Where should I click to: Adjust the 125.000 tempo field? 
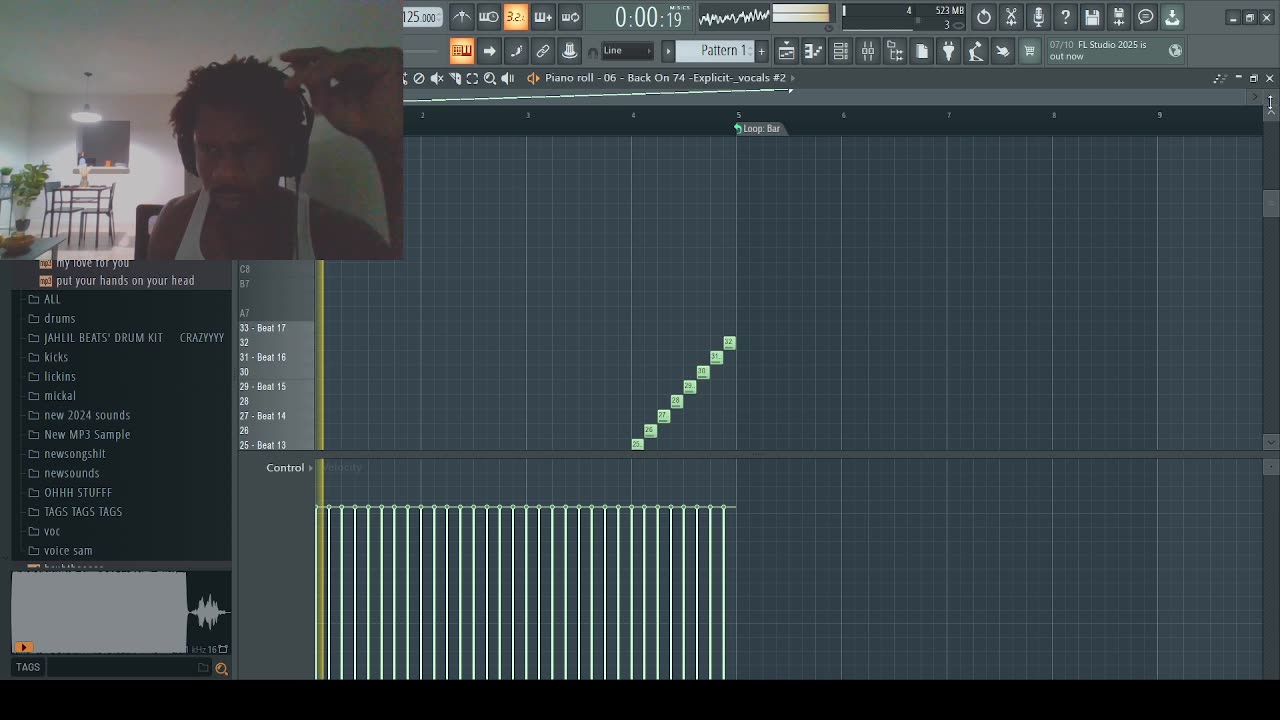[421, 17]
